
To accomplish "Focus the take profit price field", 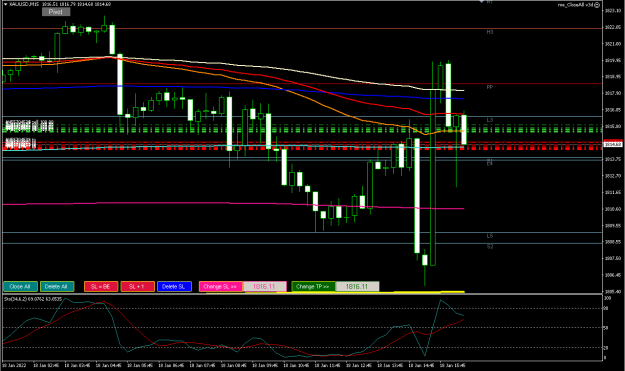I will coord(357,287).
